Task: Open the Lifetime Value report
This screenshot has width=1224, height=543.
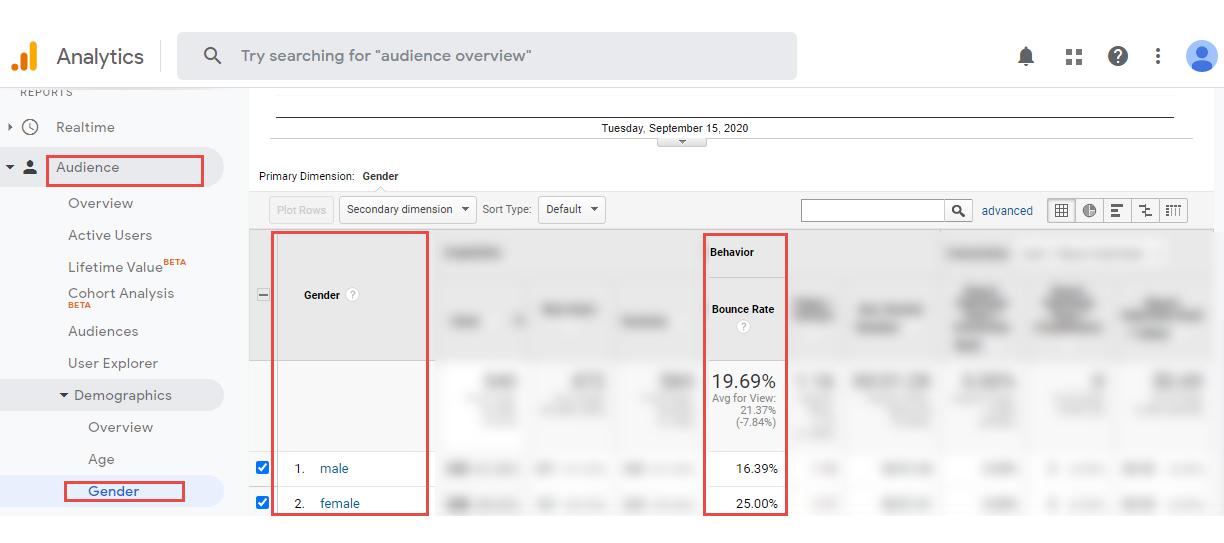Action: coord(115,267)
